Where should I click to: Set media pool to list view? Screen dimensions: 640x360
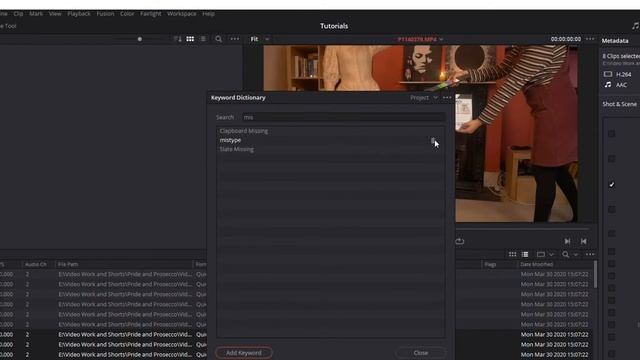click(x=525, y=254)
